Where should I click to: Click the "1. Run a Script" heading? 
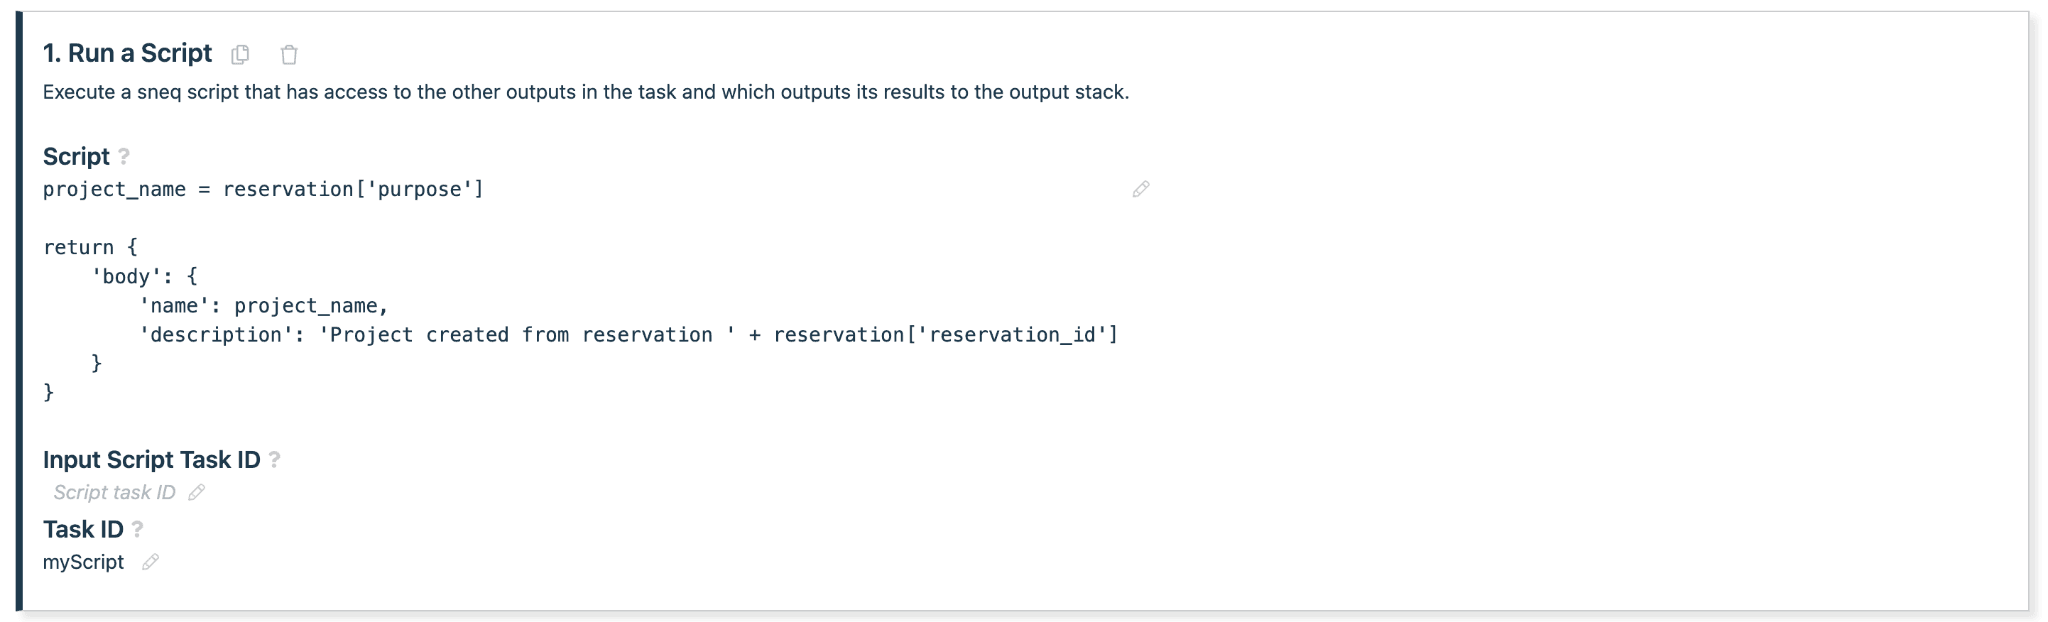[127, 53]
